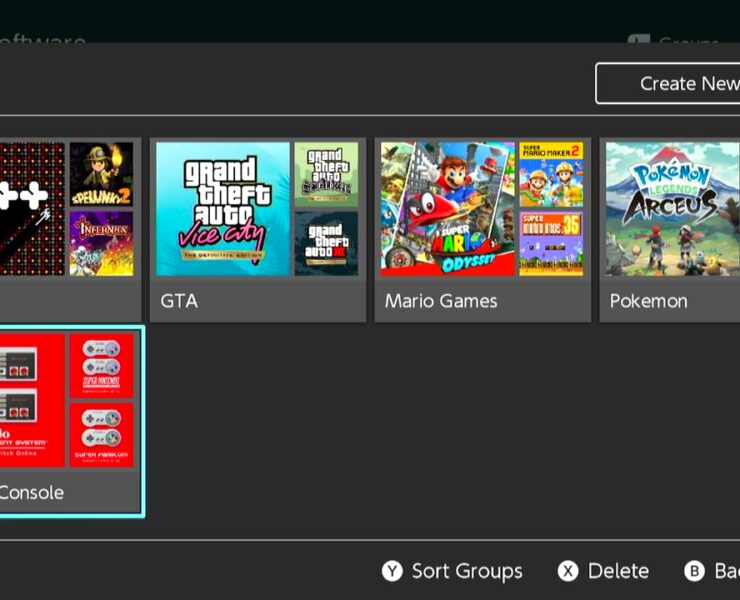Click Super Mario Odyssey cover thumbnail
This screenshot has height=600, width=740.
(x=447, y=209)
